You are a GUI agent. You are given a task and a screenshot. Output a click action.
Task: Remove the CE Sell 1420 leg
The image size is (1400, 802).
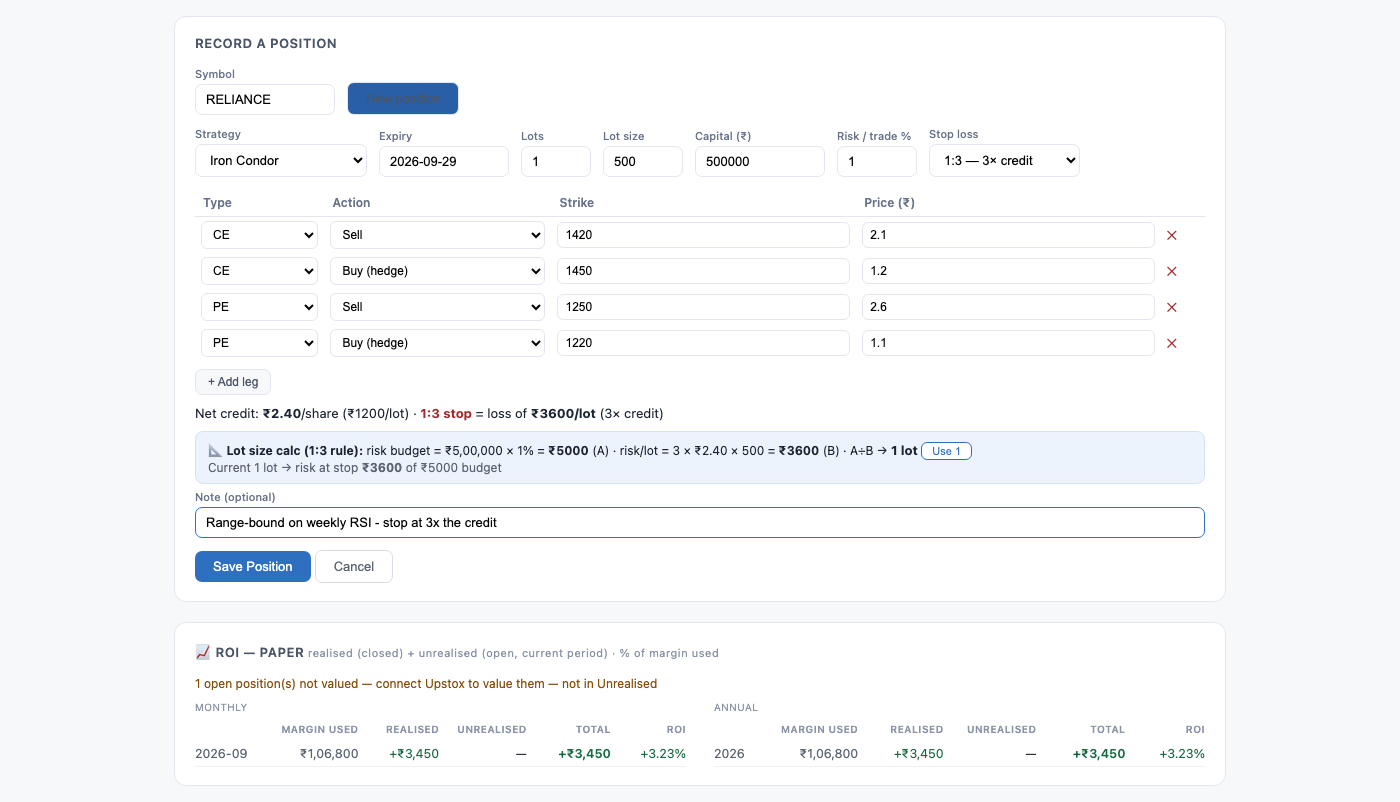tap(1172, 235)
